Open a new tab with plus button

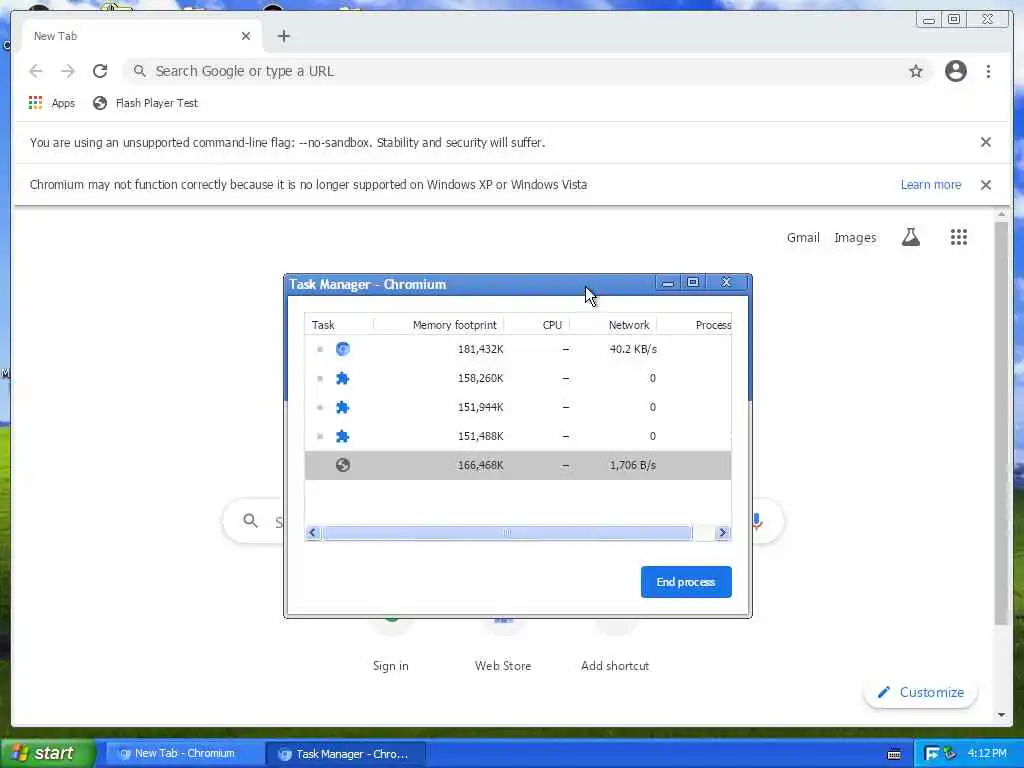pyautogui.click(x=283, y=36)
